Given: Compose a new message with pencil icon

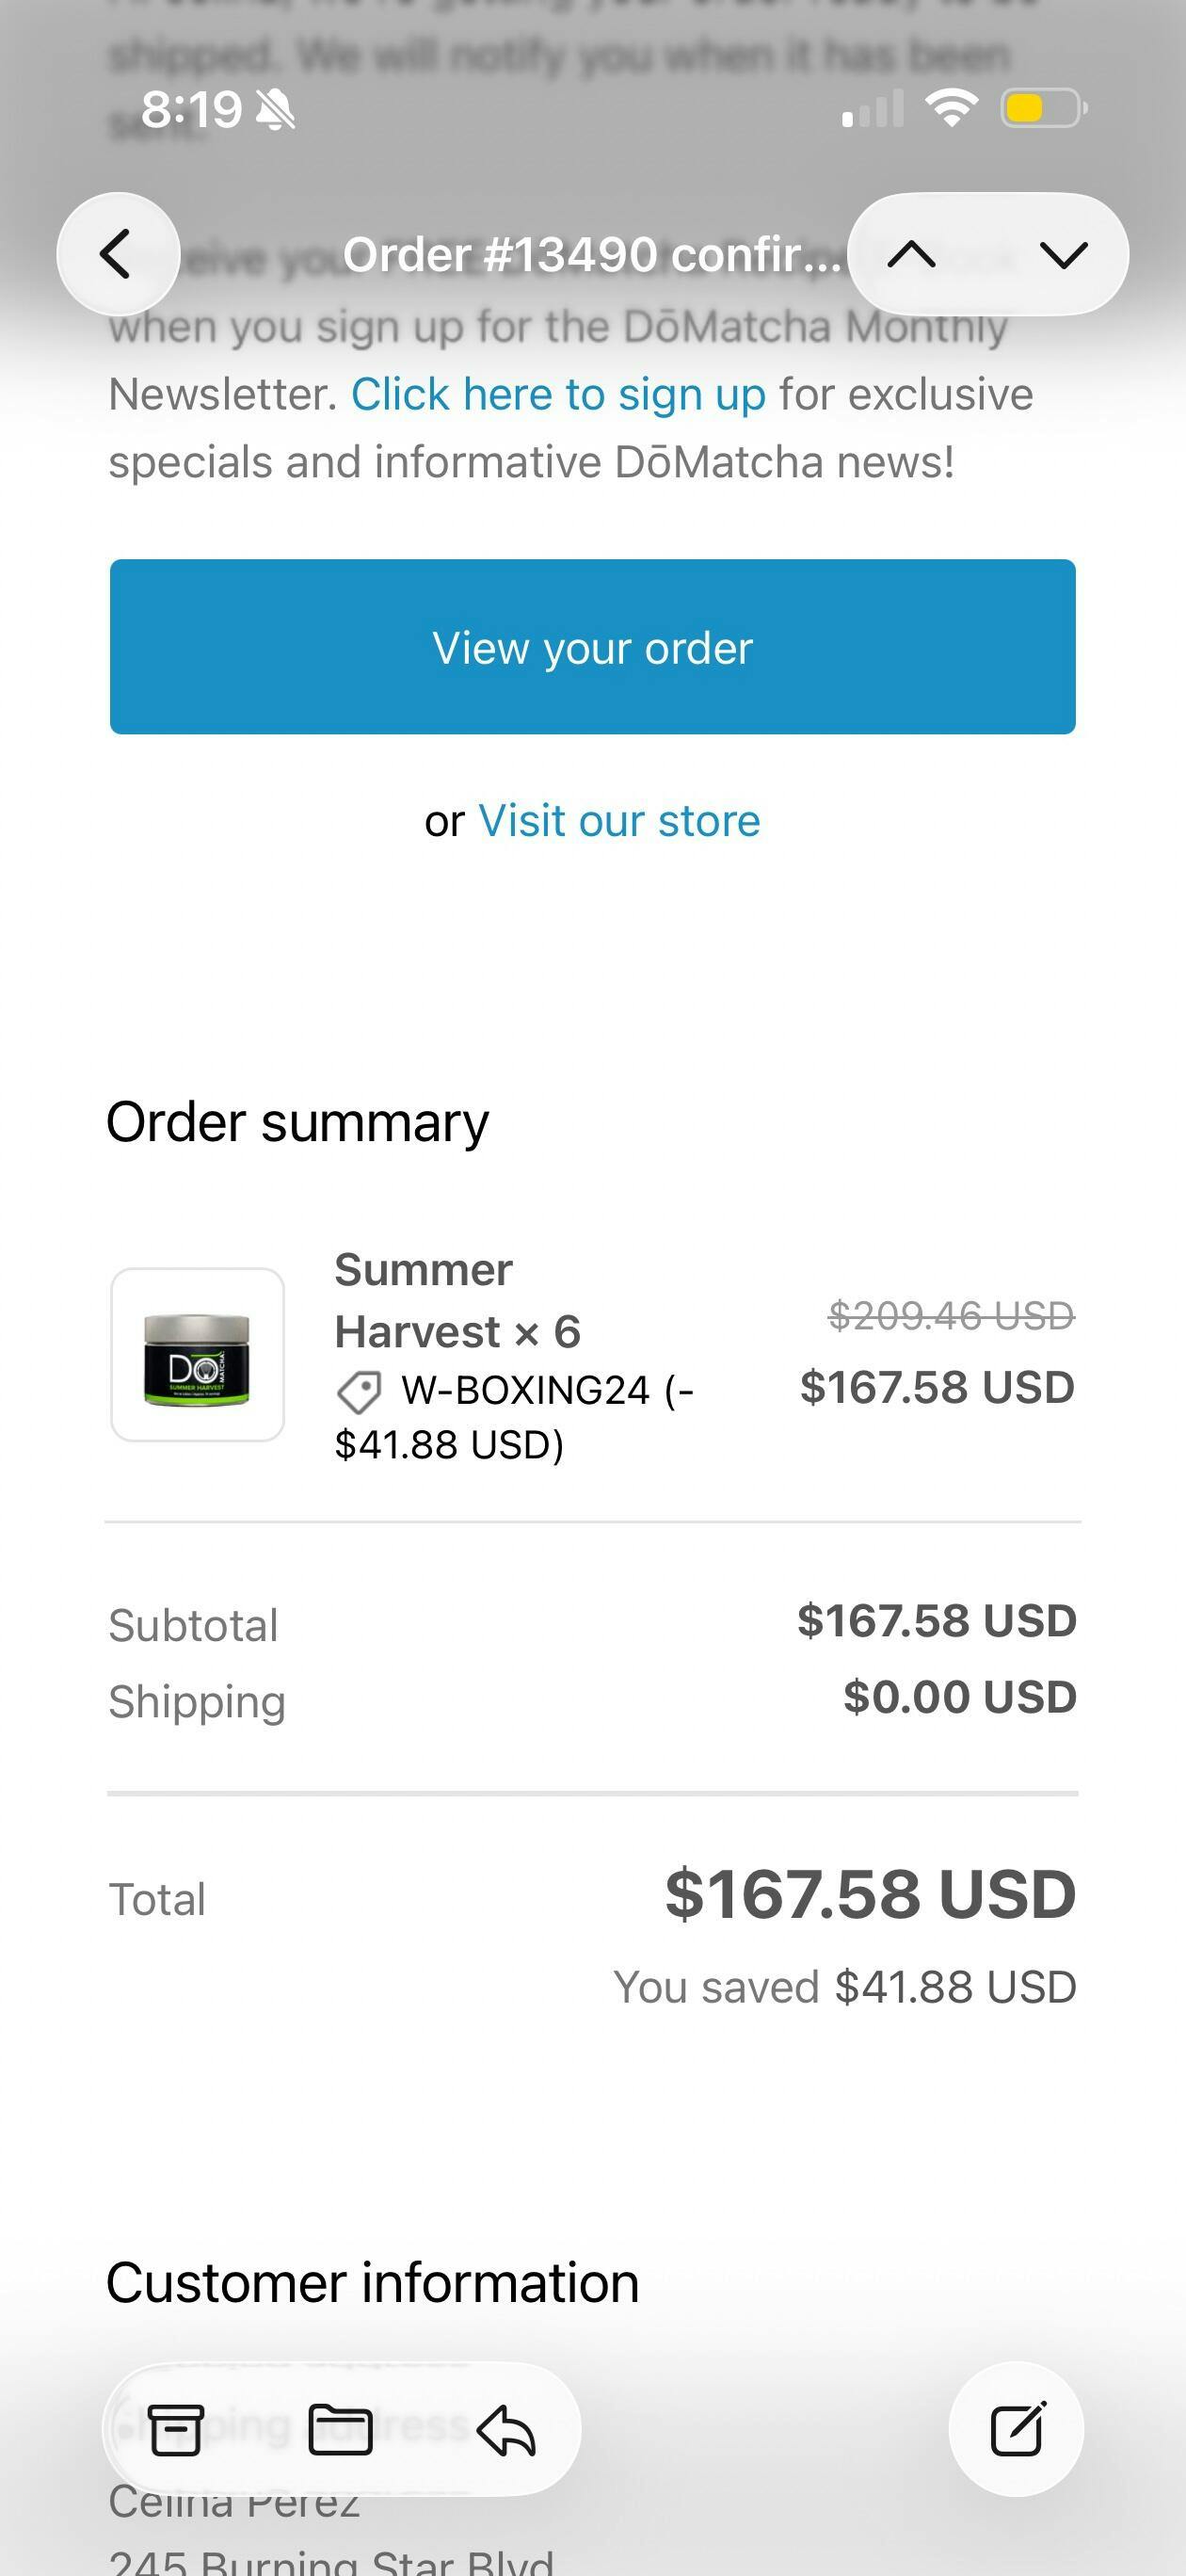Looking at the screenshot, I should [1017, 2430].
